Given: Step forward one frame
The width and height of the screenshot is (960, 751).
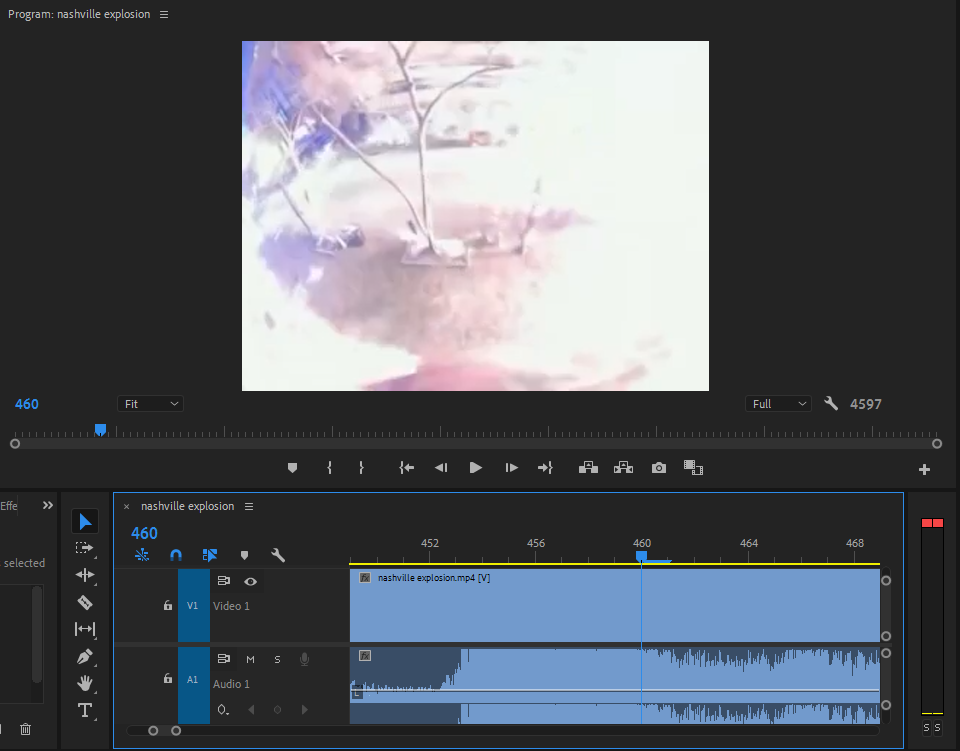Looking at the screenshot, I should point(511,468).
